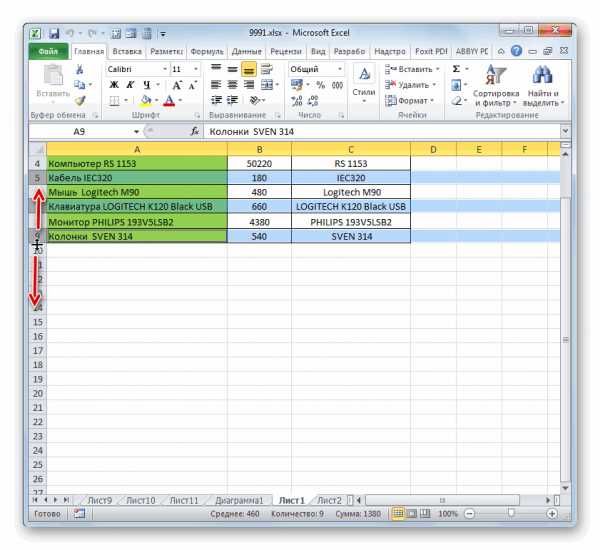The height and width of the screenshot is (550, 600).
Task: Click the font color A icon
Action: click(169, 101)
